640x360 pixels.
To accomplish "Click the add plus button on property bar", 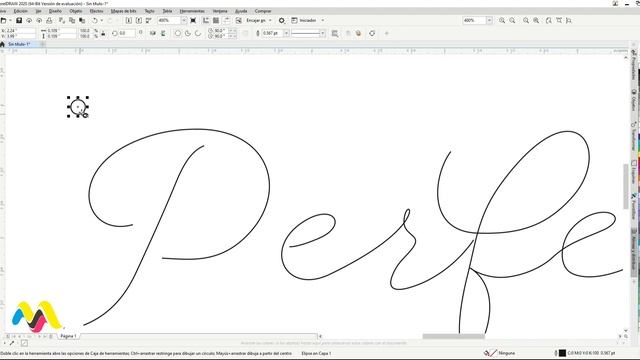I will click(387, 33).
